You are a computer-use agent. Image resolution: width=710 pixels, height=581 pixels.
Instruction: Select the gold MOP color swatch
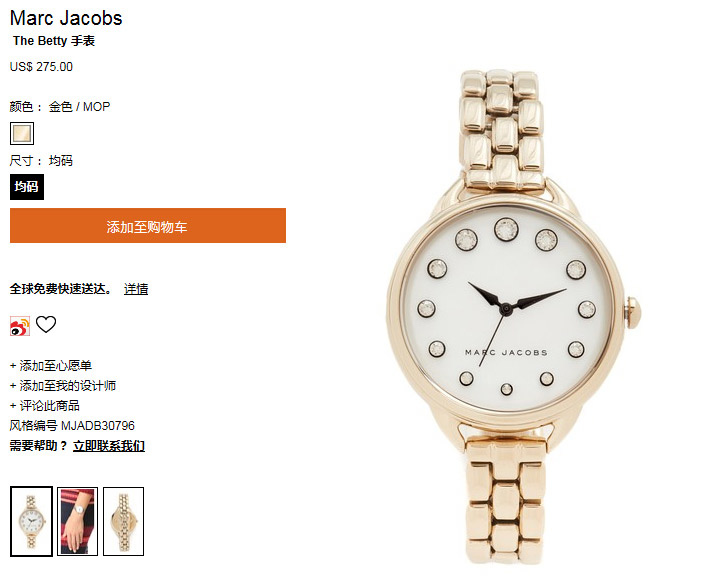click(x=22, y=134)
